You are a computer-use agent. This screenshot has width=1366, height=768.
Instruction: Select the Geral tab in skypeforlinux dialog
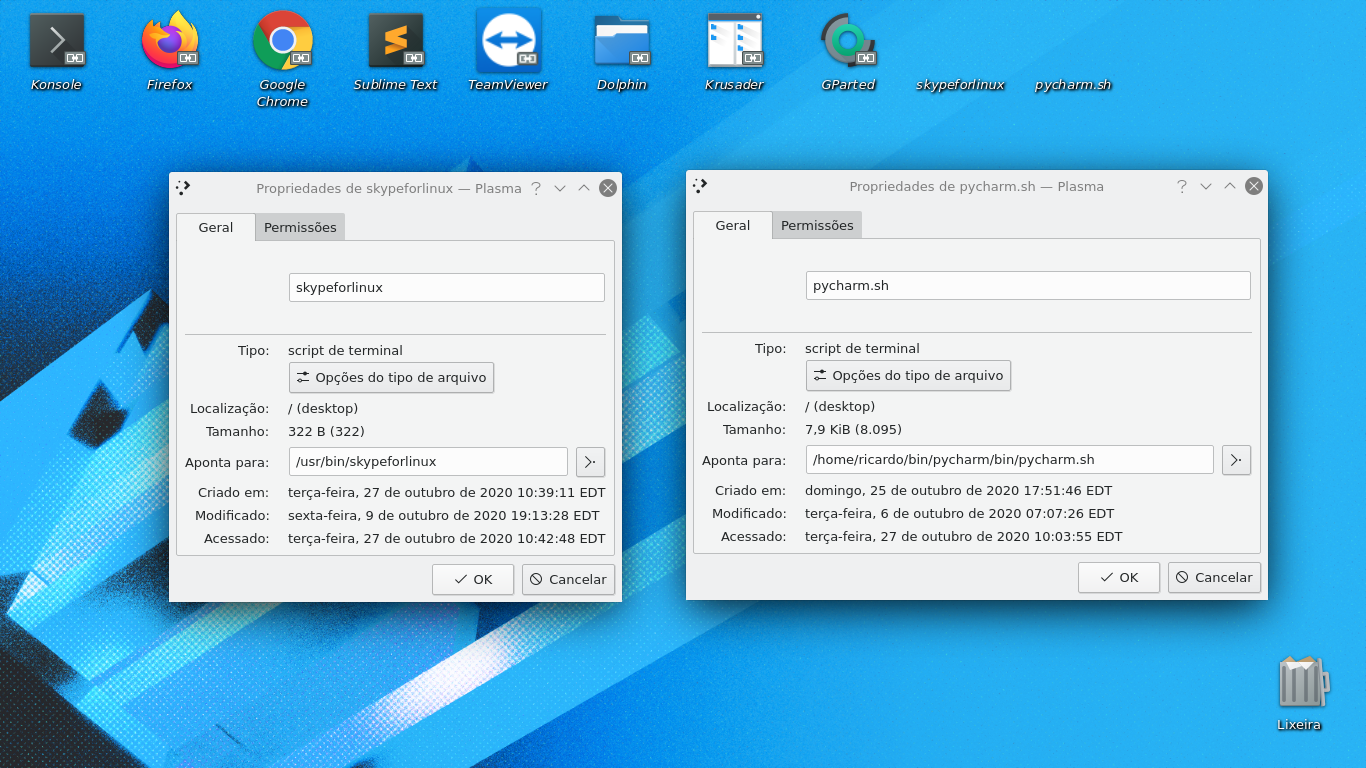coord(216,227)
